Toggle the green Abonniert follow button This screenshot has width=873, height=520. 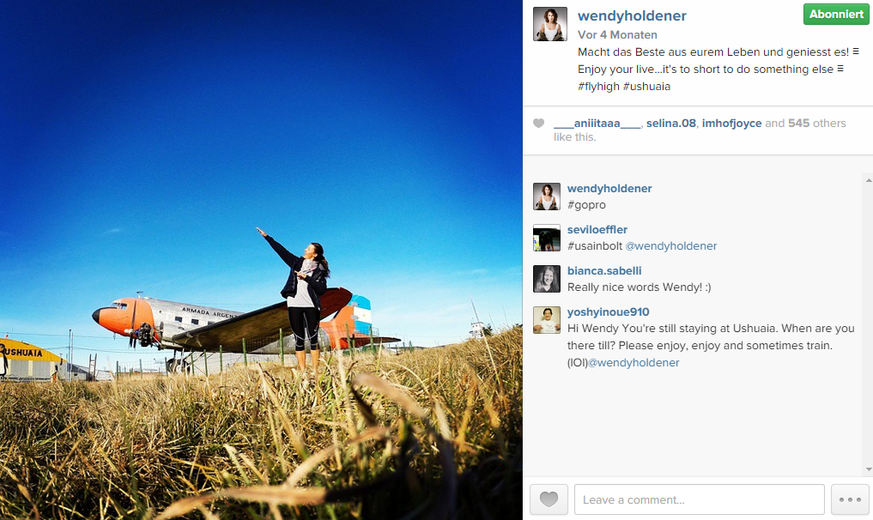pyautogui.click(x=836, y=14)
